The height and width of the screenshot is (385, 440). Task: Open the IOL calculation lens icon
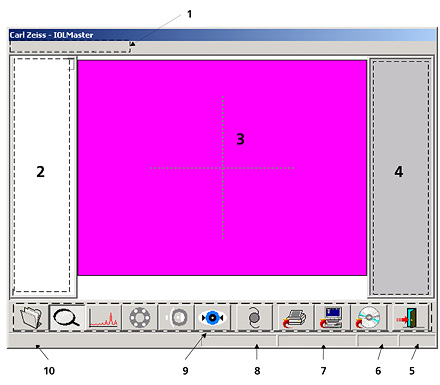click(254, 318)
